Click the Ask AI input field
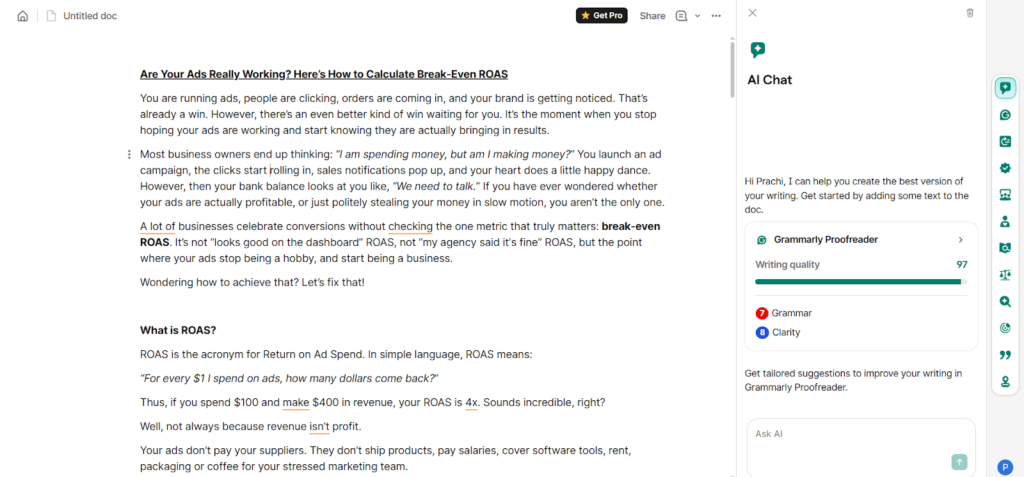Viewport: 1024px width, 477px height. point(850,434)
